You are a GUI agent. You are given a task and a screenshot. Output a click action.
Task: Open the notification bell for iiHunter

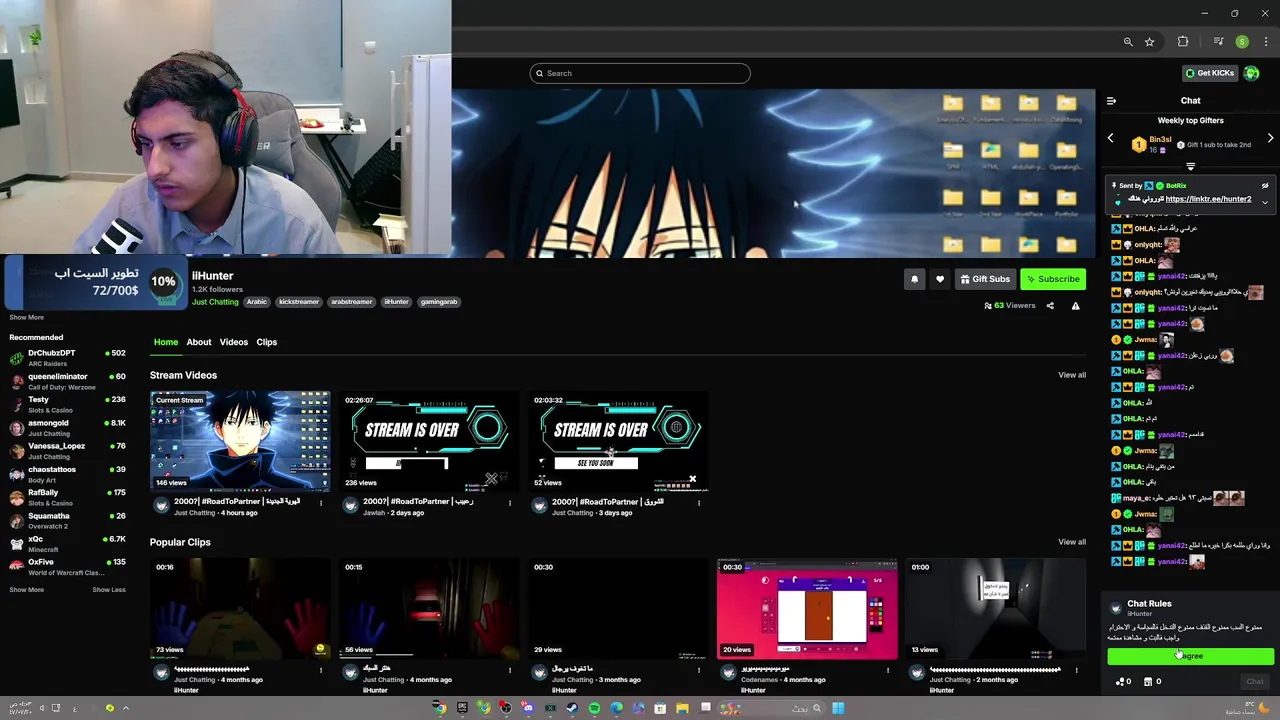914,279
